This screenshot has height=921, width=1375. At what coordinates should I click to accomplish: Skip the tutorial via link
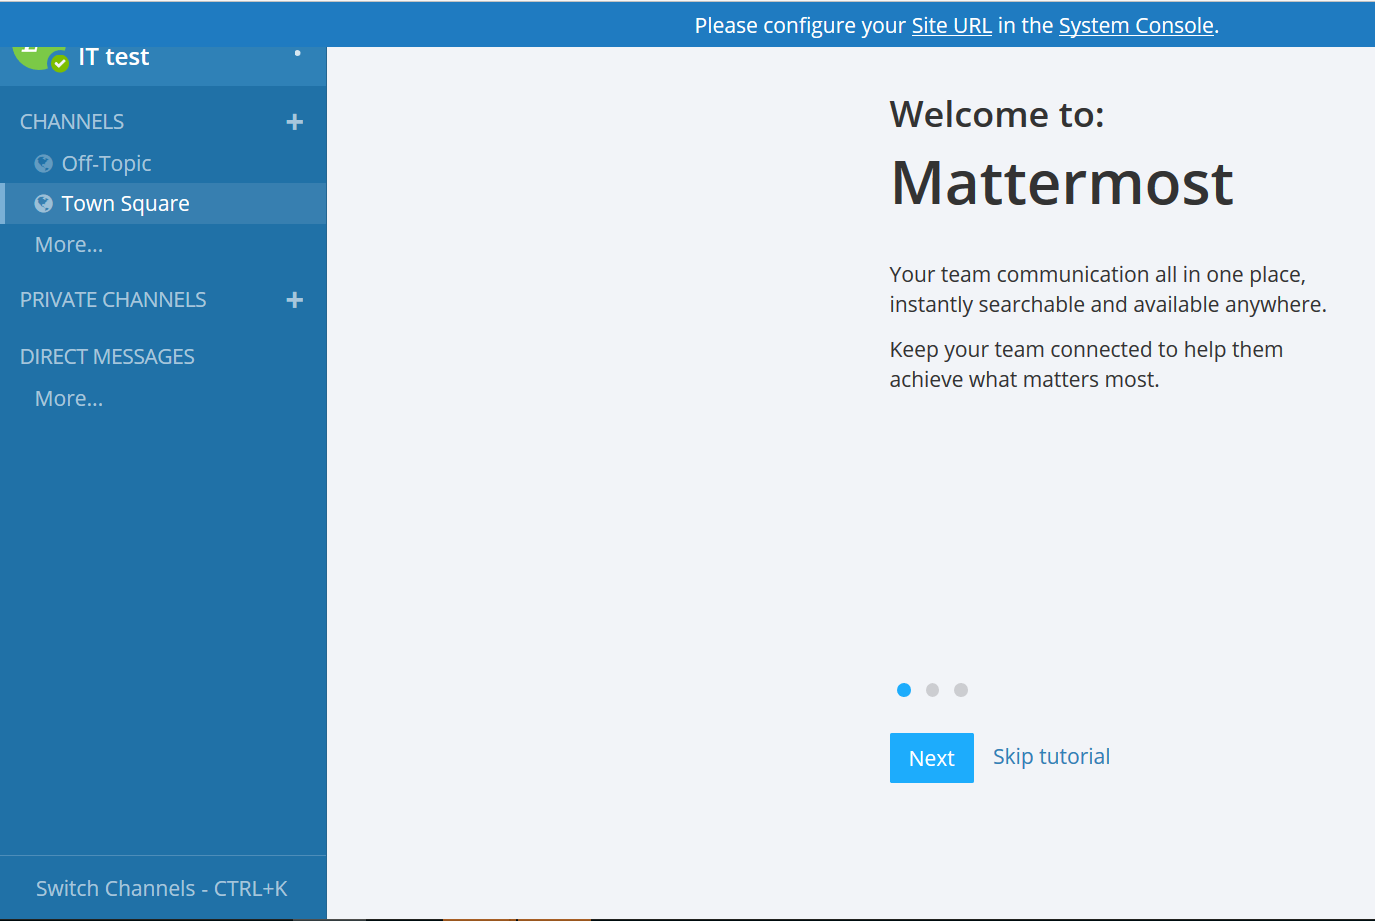pyautogui.click(x=1051, y=757)
